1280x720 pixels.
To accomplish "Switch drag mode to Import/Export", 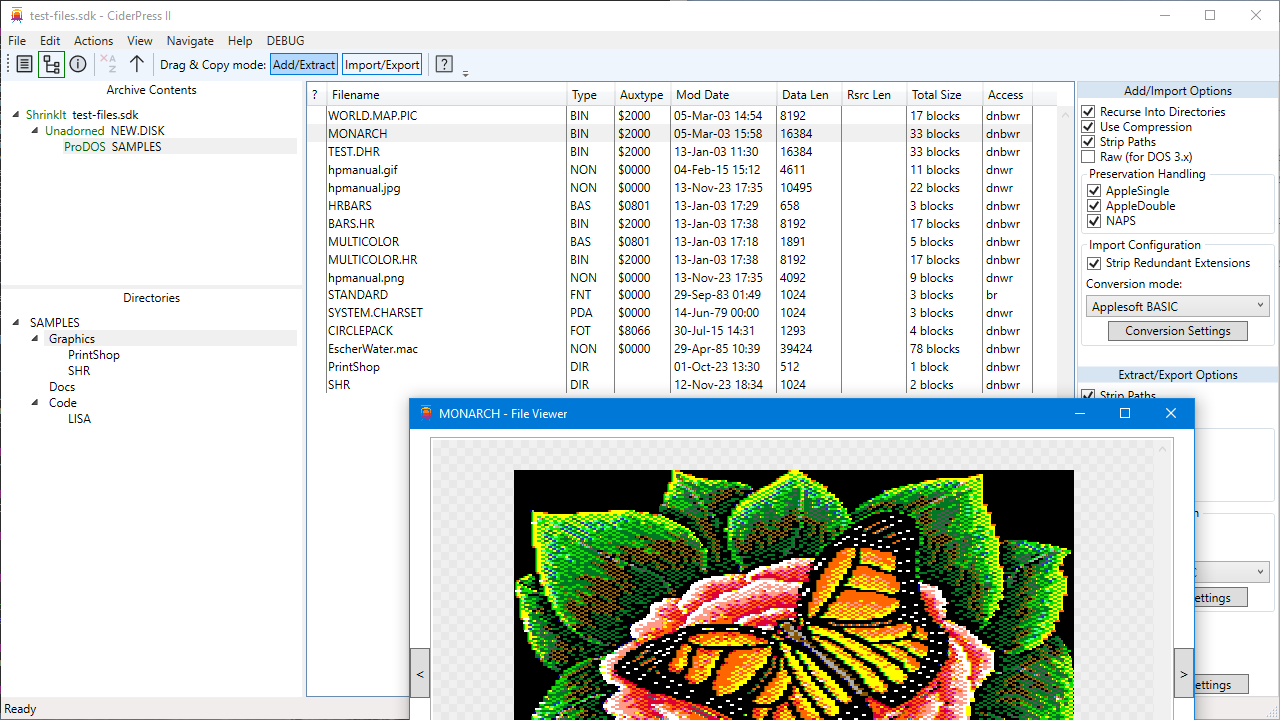I will click(382, 65).
